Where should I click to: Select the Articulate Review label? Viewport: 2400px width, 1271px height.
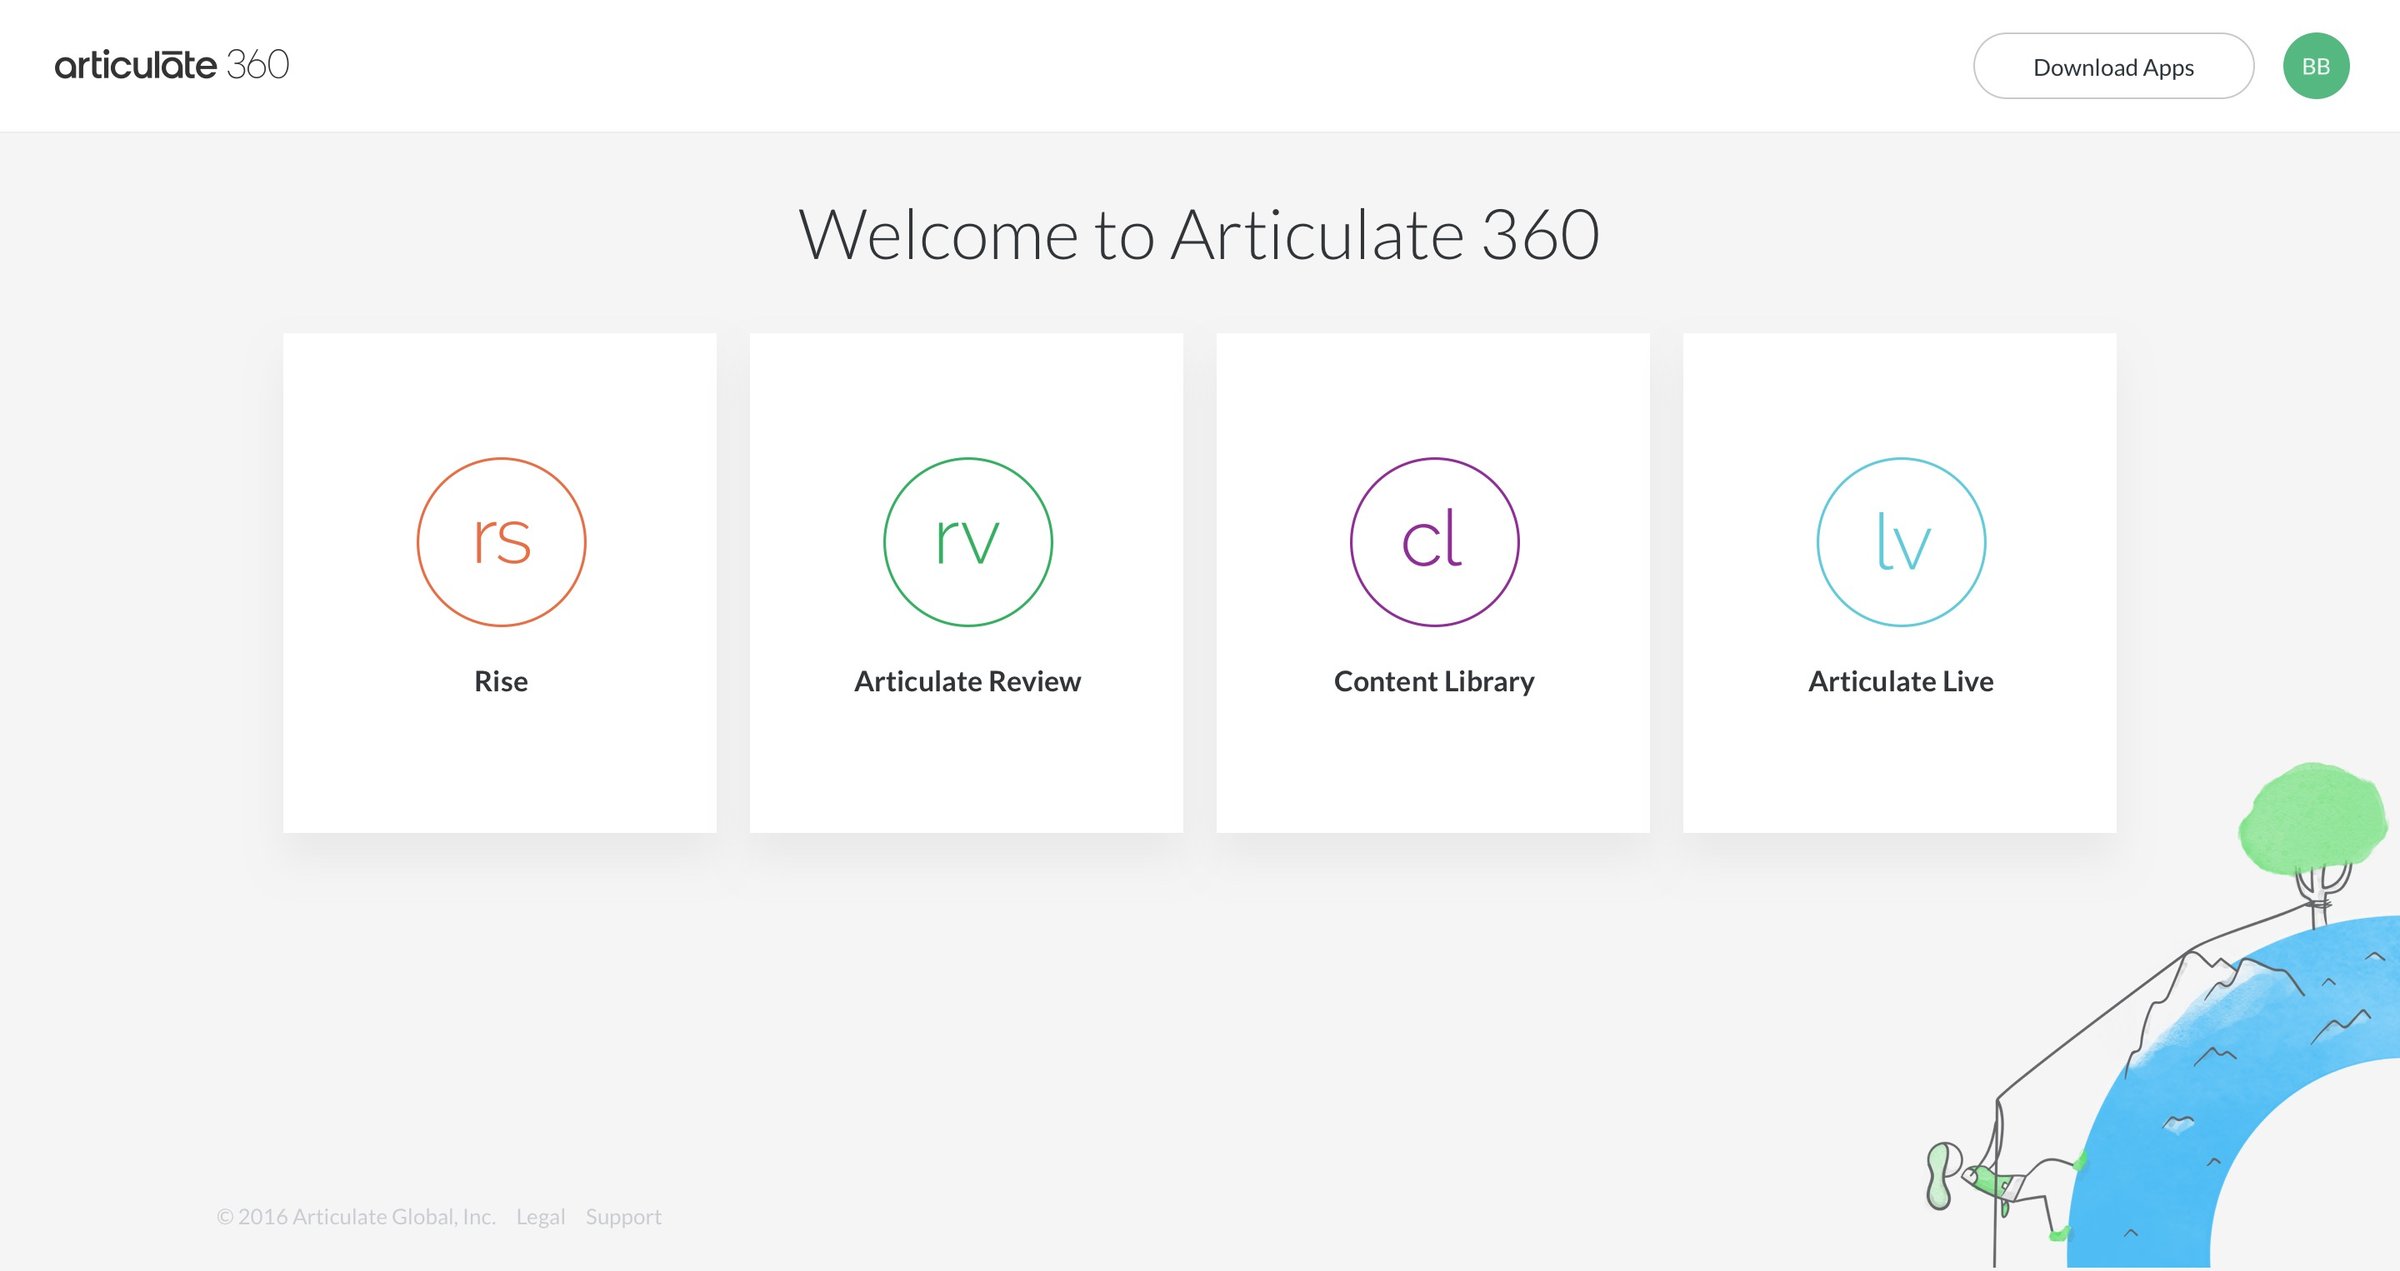[967, 681]
